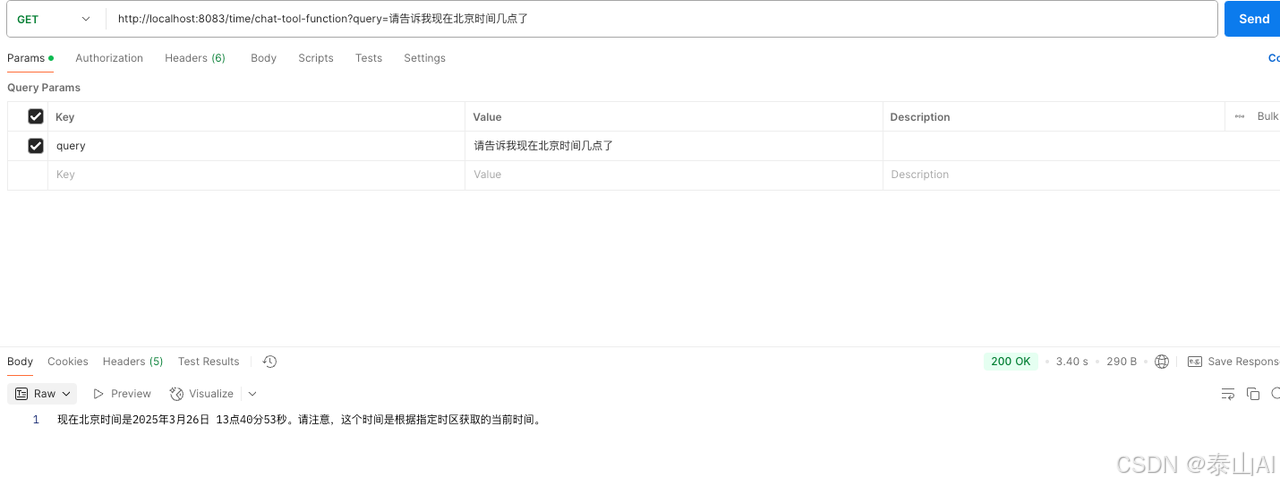
Task: Open the GET method dropdown
Action: click(x=54, y=19)
